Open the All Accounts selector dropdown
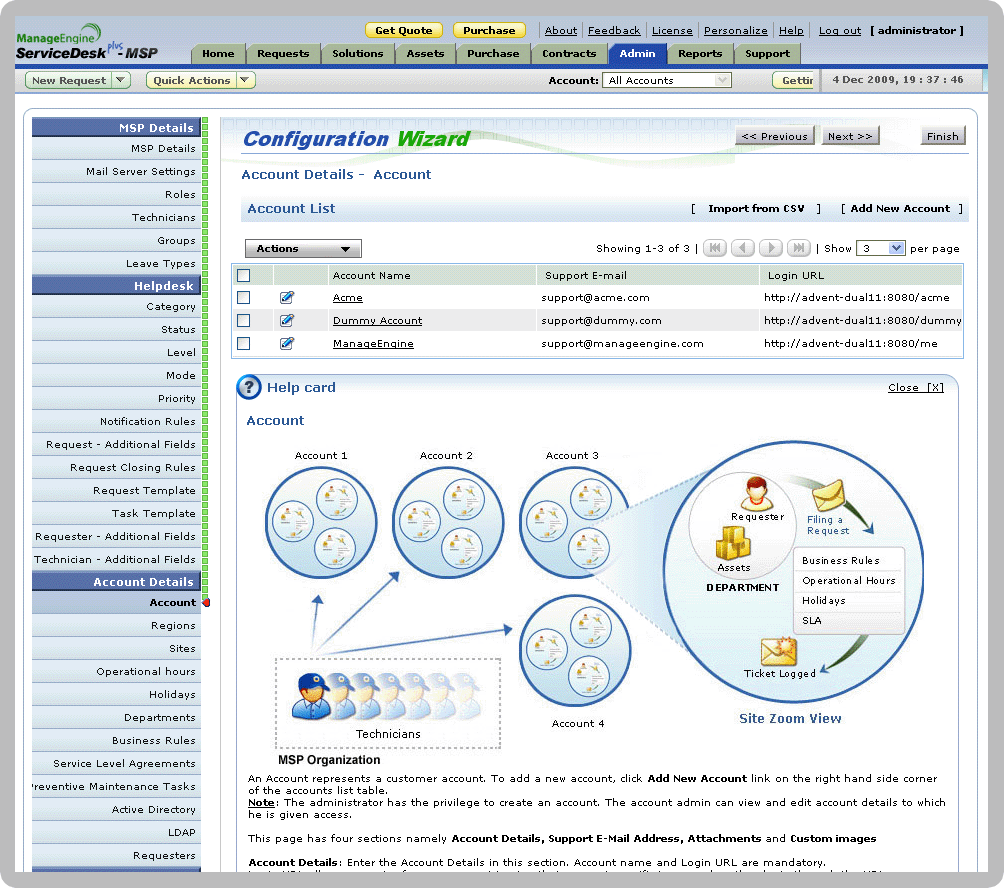 [667, 80]
